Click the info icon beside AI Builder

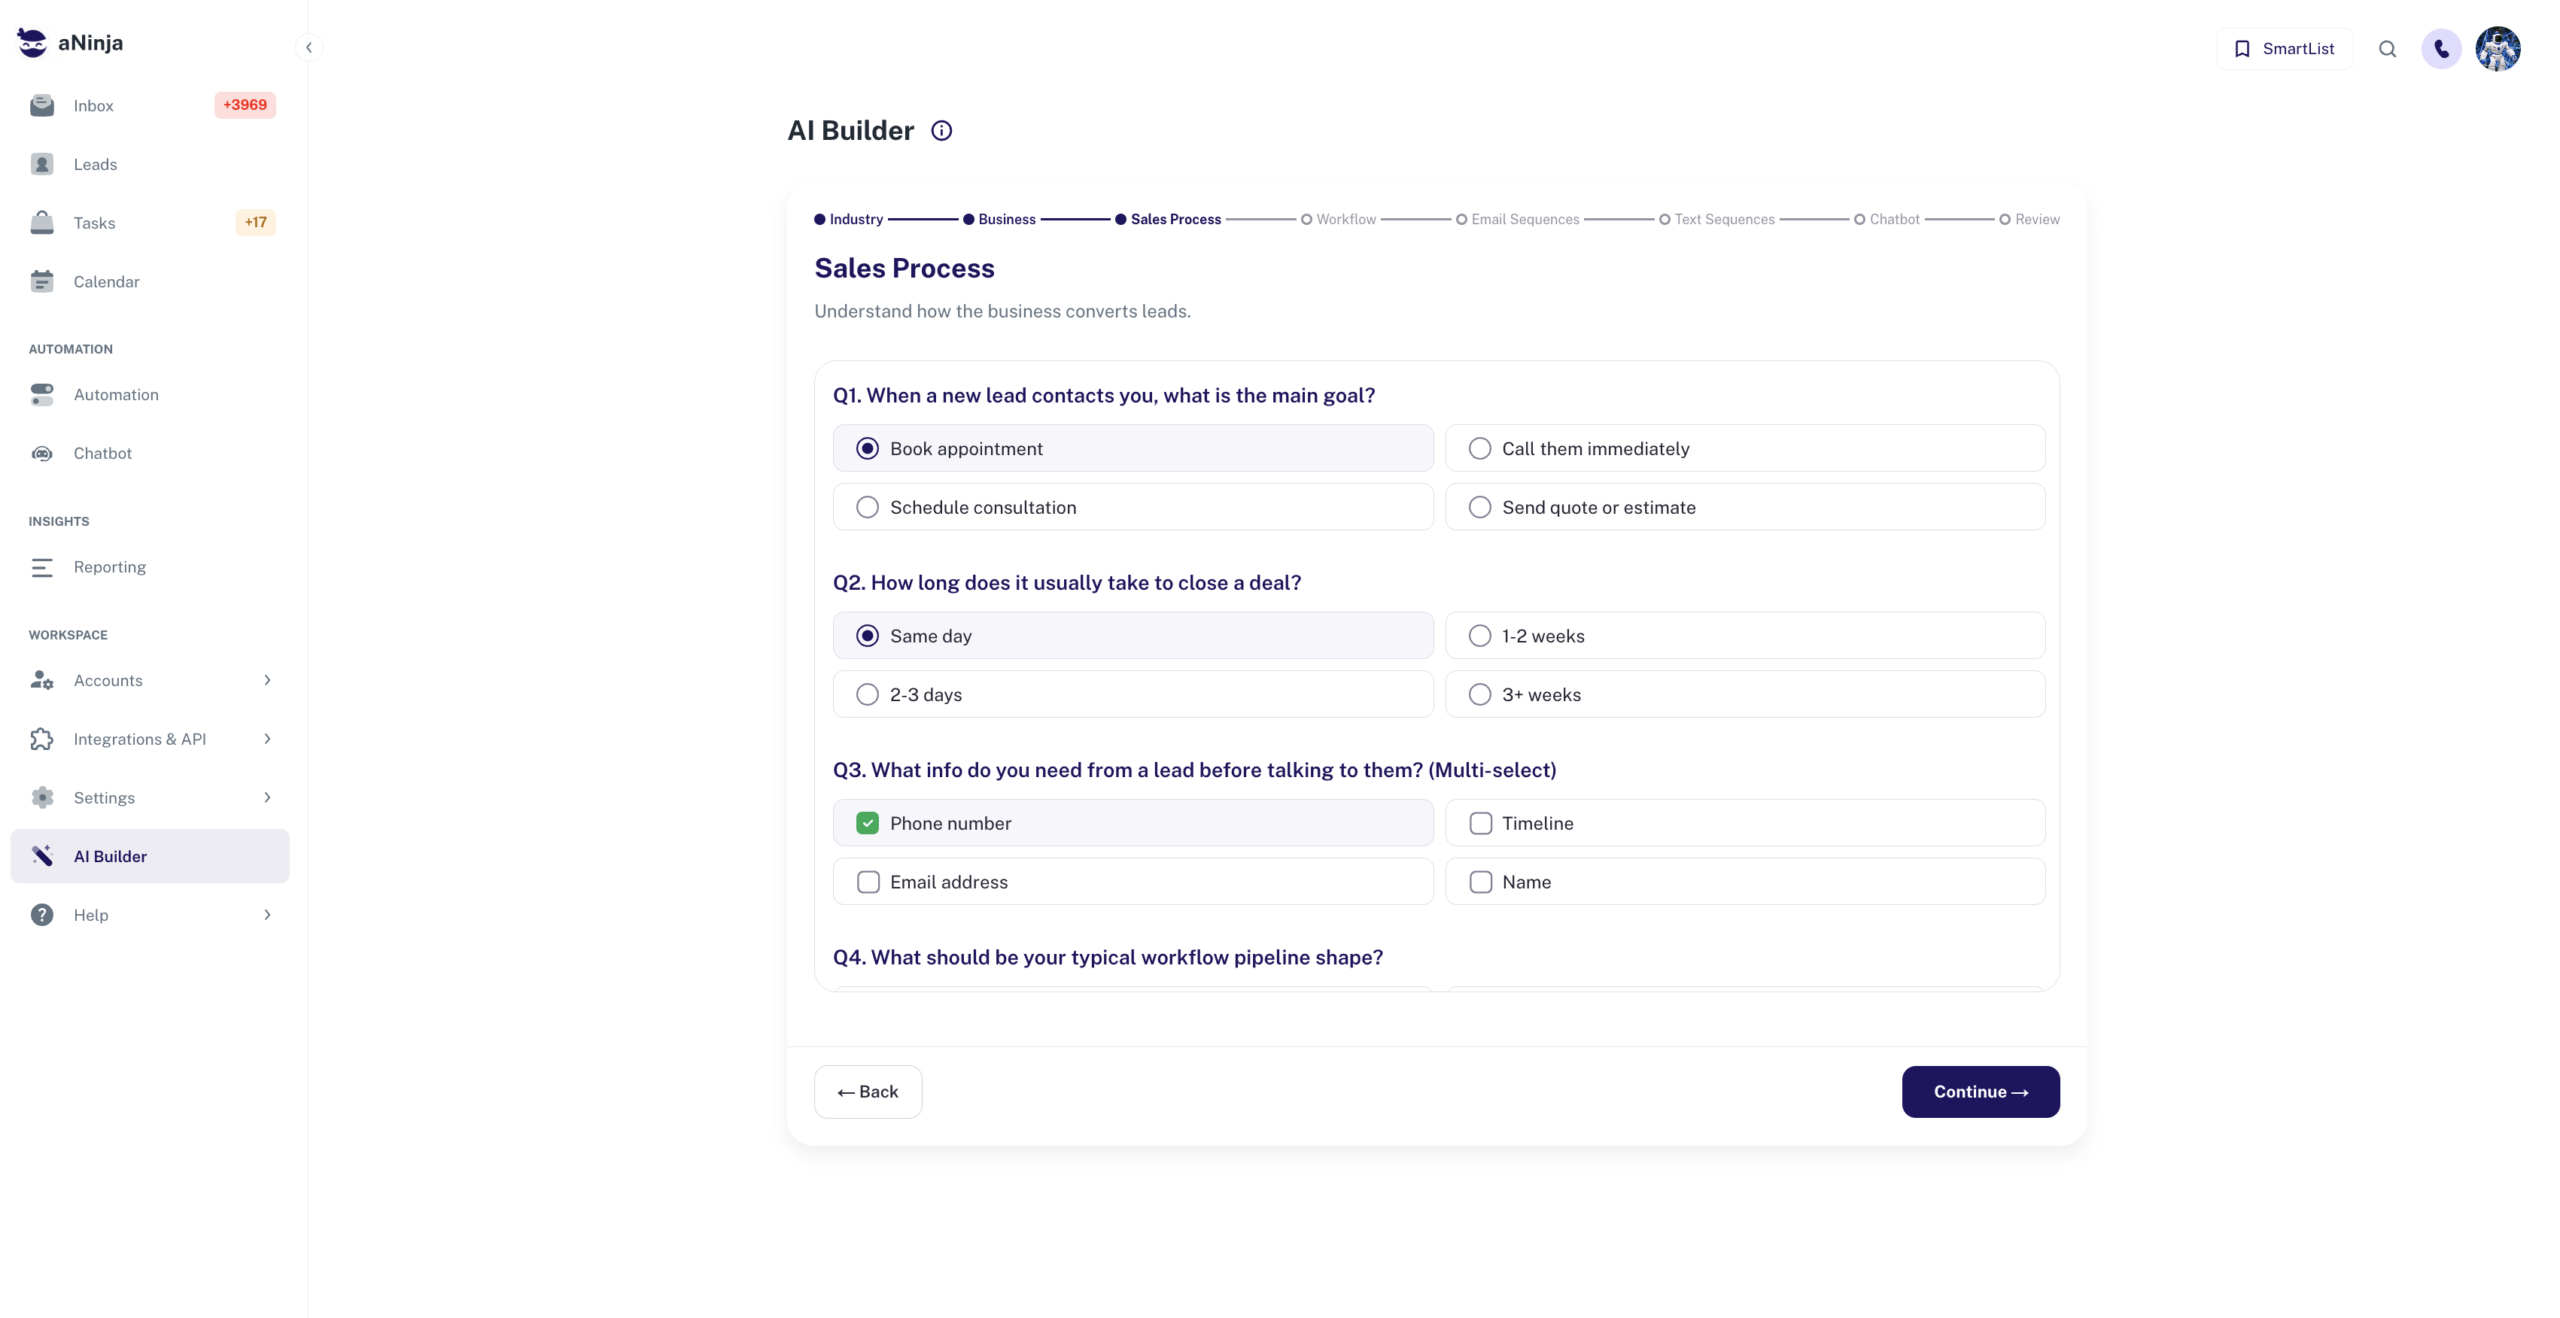pyautogui.click(x=941, y=131)
